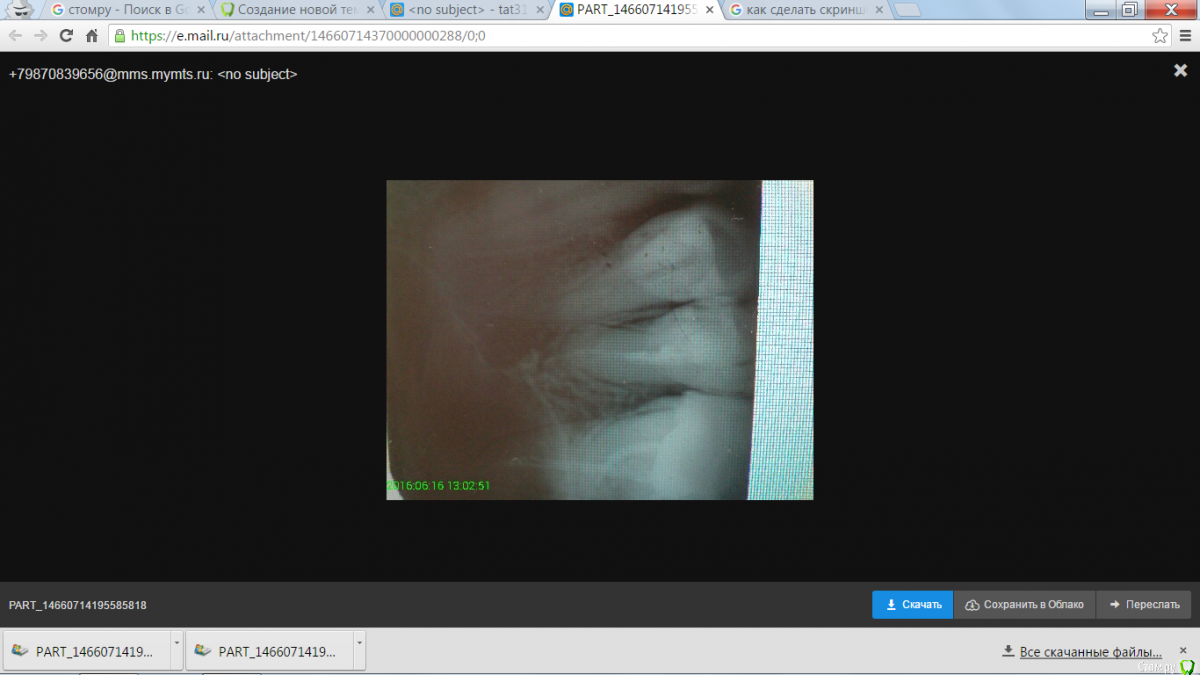Open the Chrome hamburger menu
The width and height of the screenshot is (1200, 675).
pyautogui.click(x=1184, y=35)
